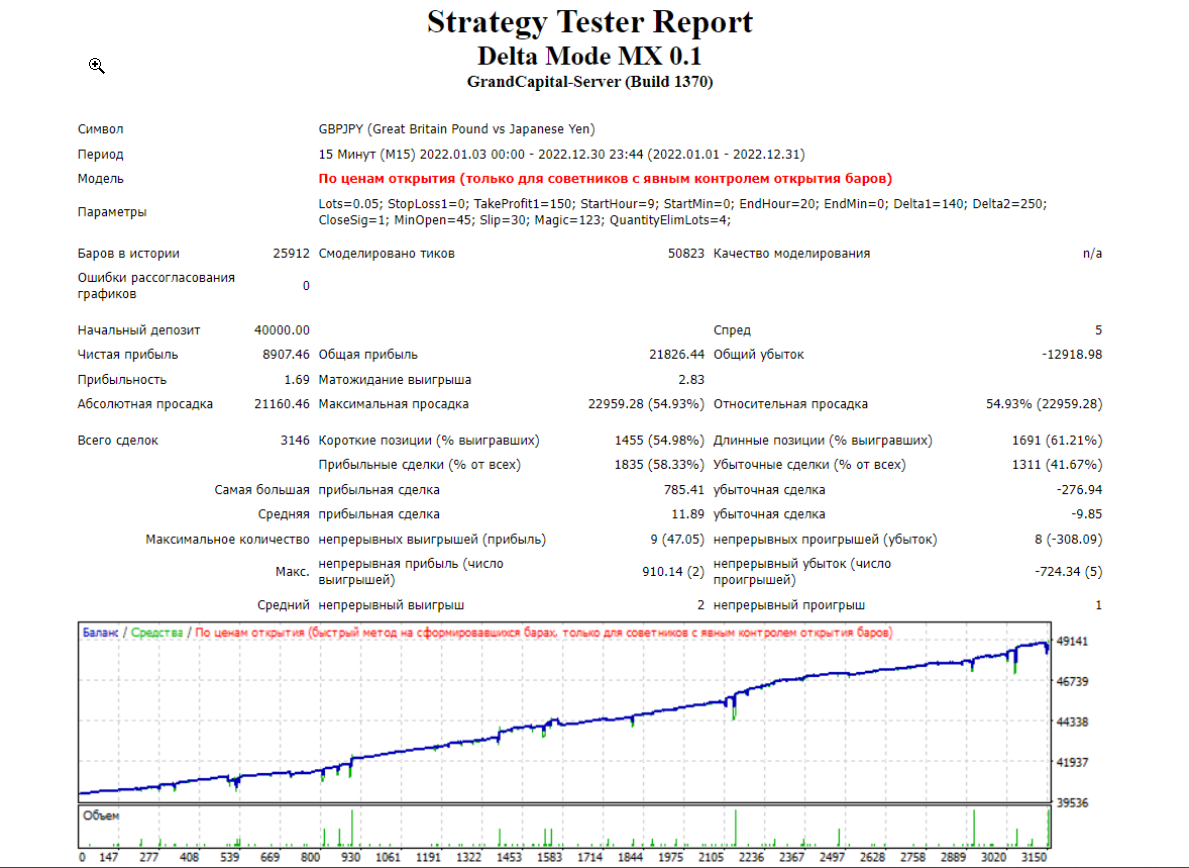
Task: Click the relative drawdown value 54.93%
Action: 1044,404
